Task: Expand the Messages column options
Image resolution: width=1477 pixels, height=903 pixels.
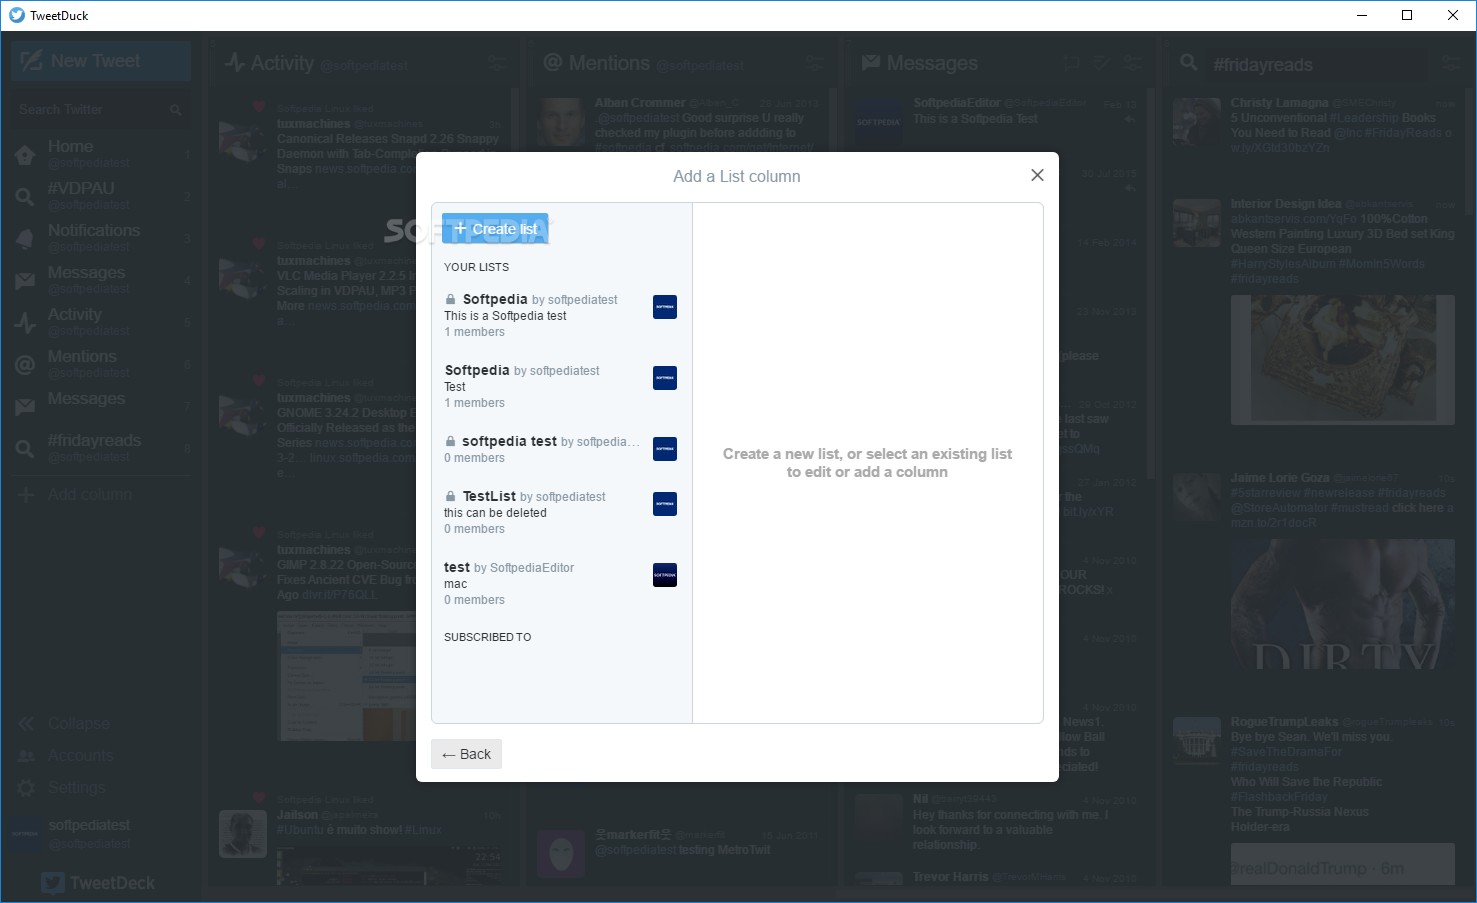Action: [x=1133, y=63]
